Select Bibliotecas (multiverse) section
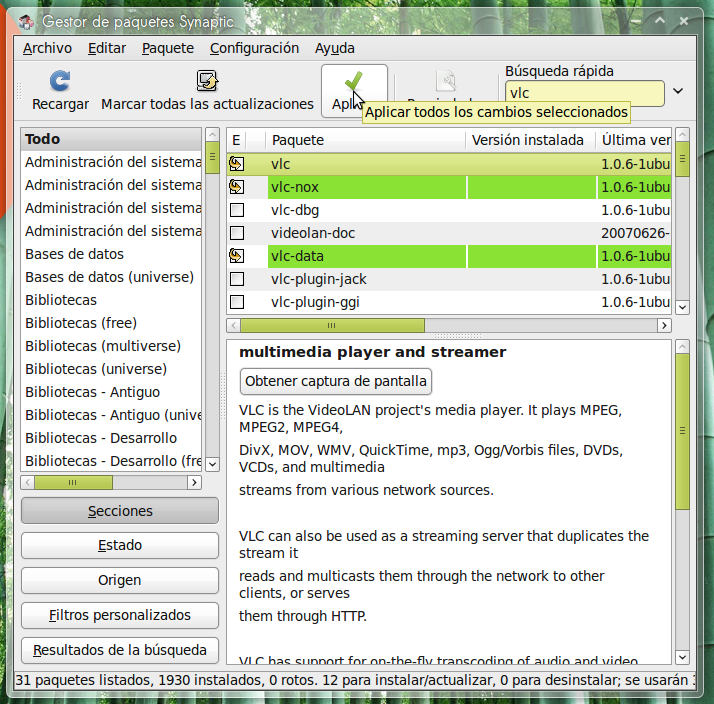 [111, 346]
